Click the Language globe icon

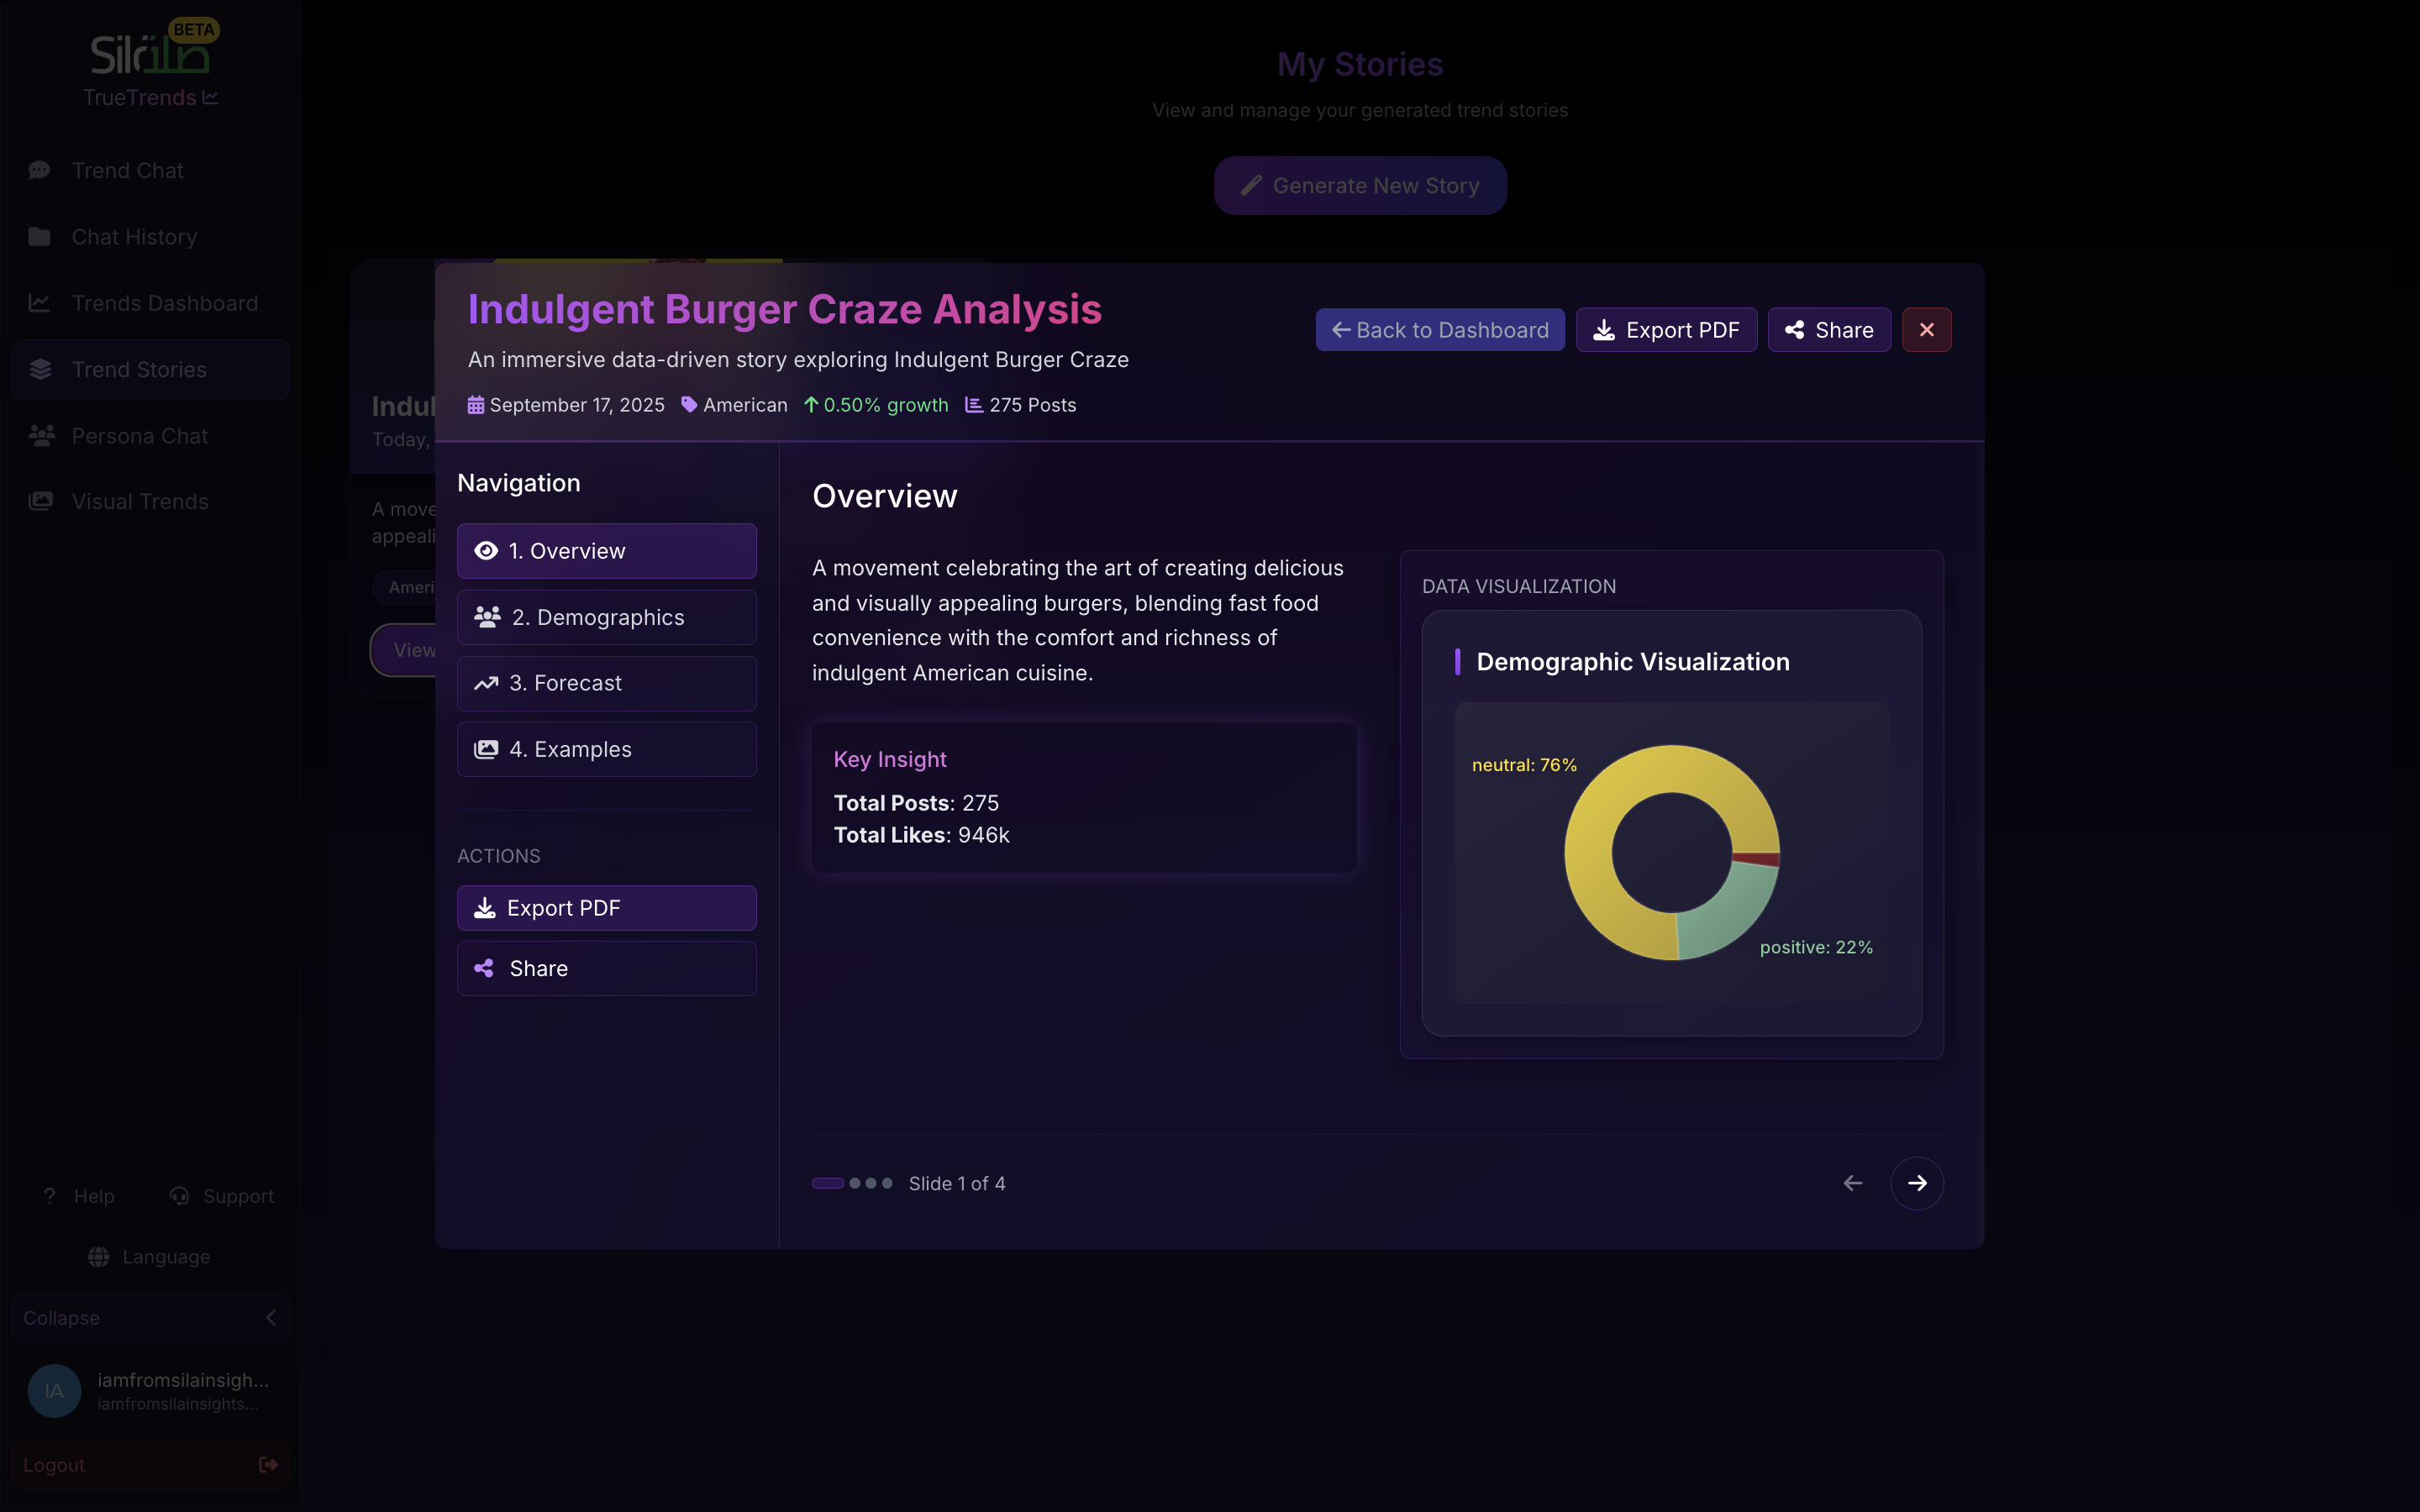click(97, 1256)
